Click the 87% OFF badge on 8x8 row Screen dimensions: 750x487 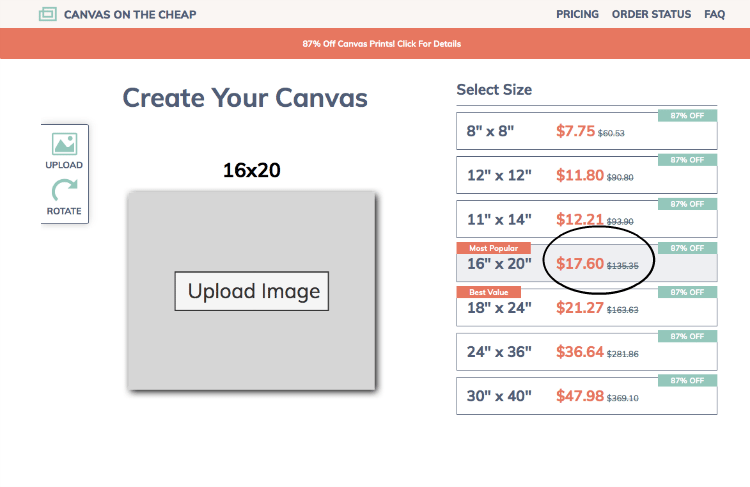(x=687, y=115)
